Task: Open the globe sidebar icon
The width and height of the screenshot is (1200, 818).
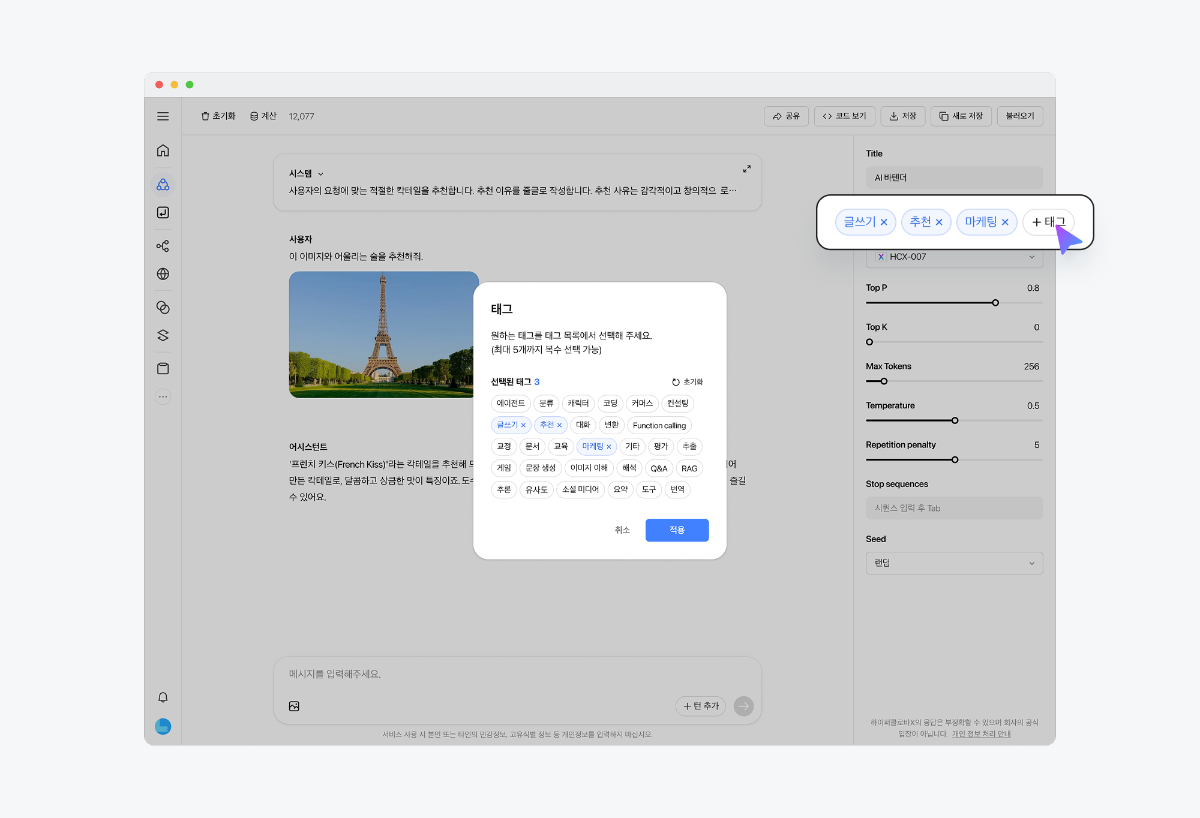Action: [x=163, y=274]
